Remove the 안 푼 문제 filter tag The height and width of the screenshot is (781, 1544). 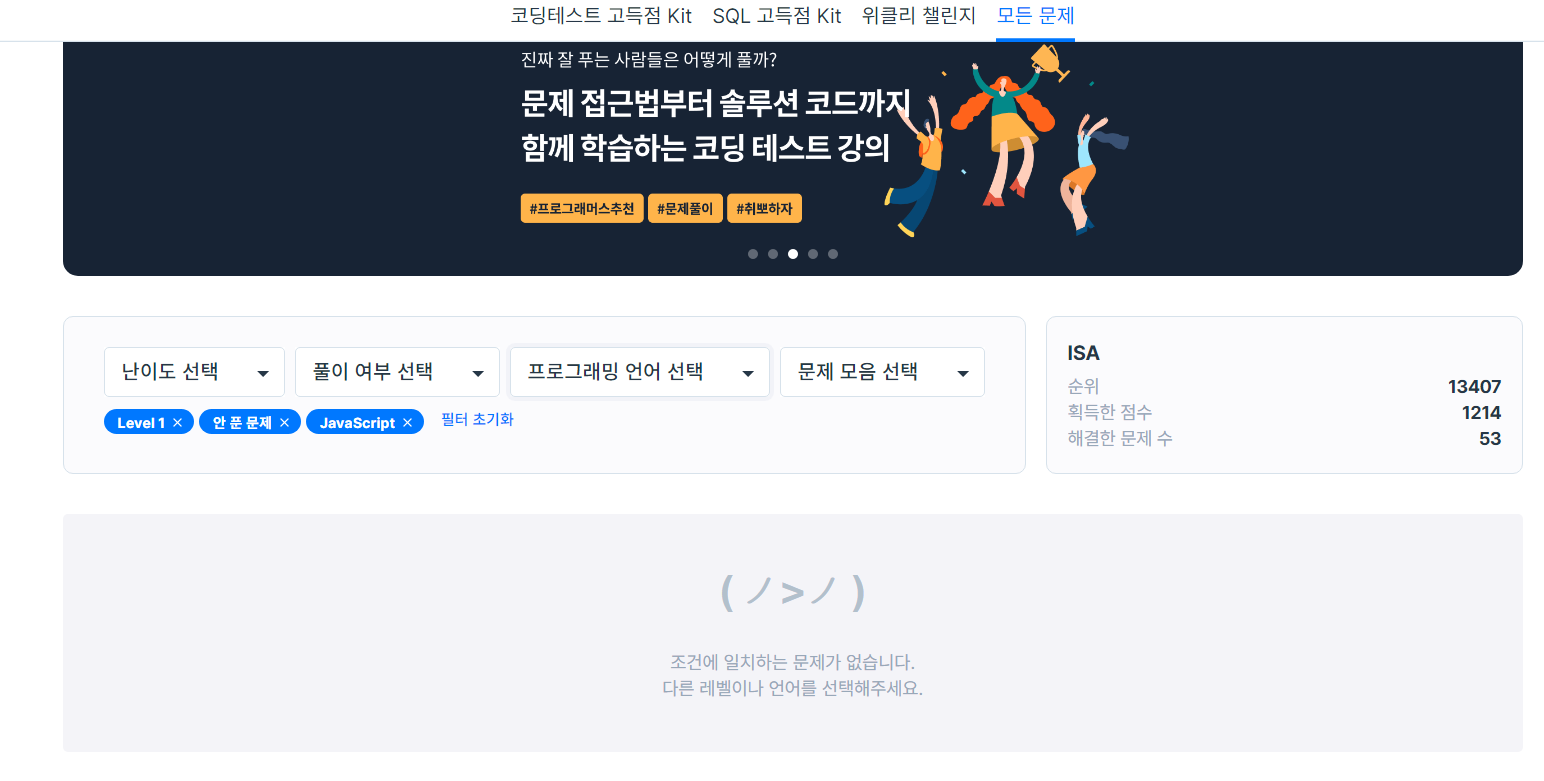[x=284, y=423]
